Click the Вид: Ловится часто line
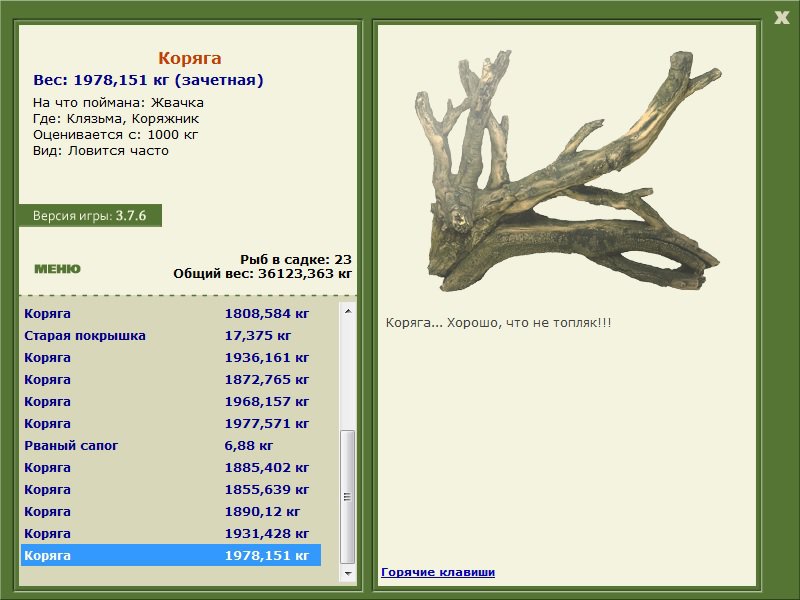The height and width of the screenshot is (600, 800). coord(101,151)
